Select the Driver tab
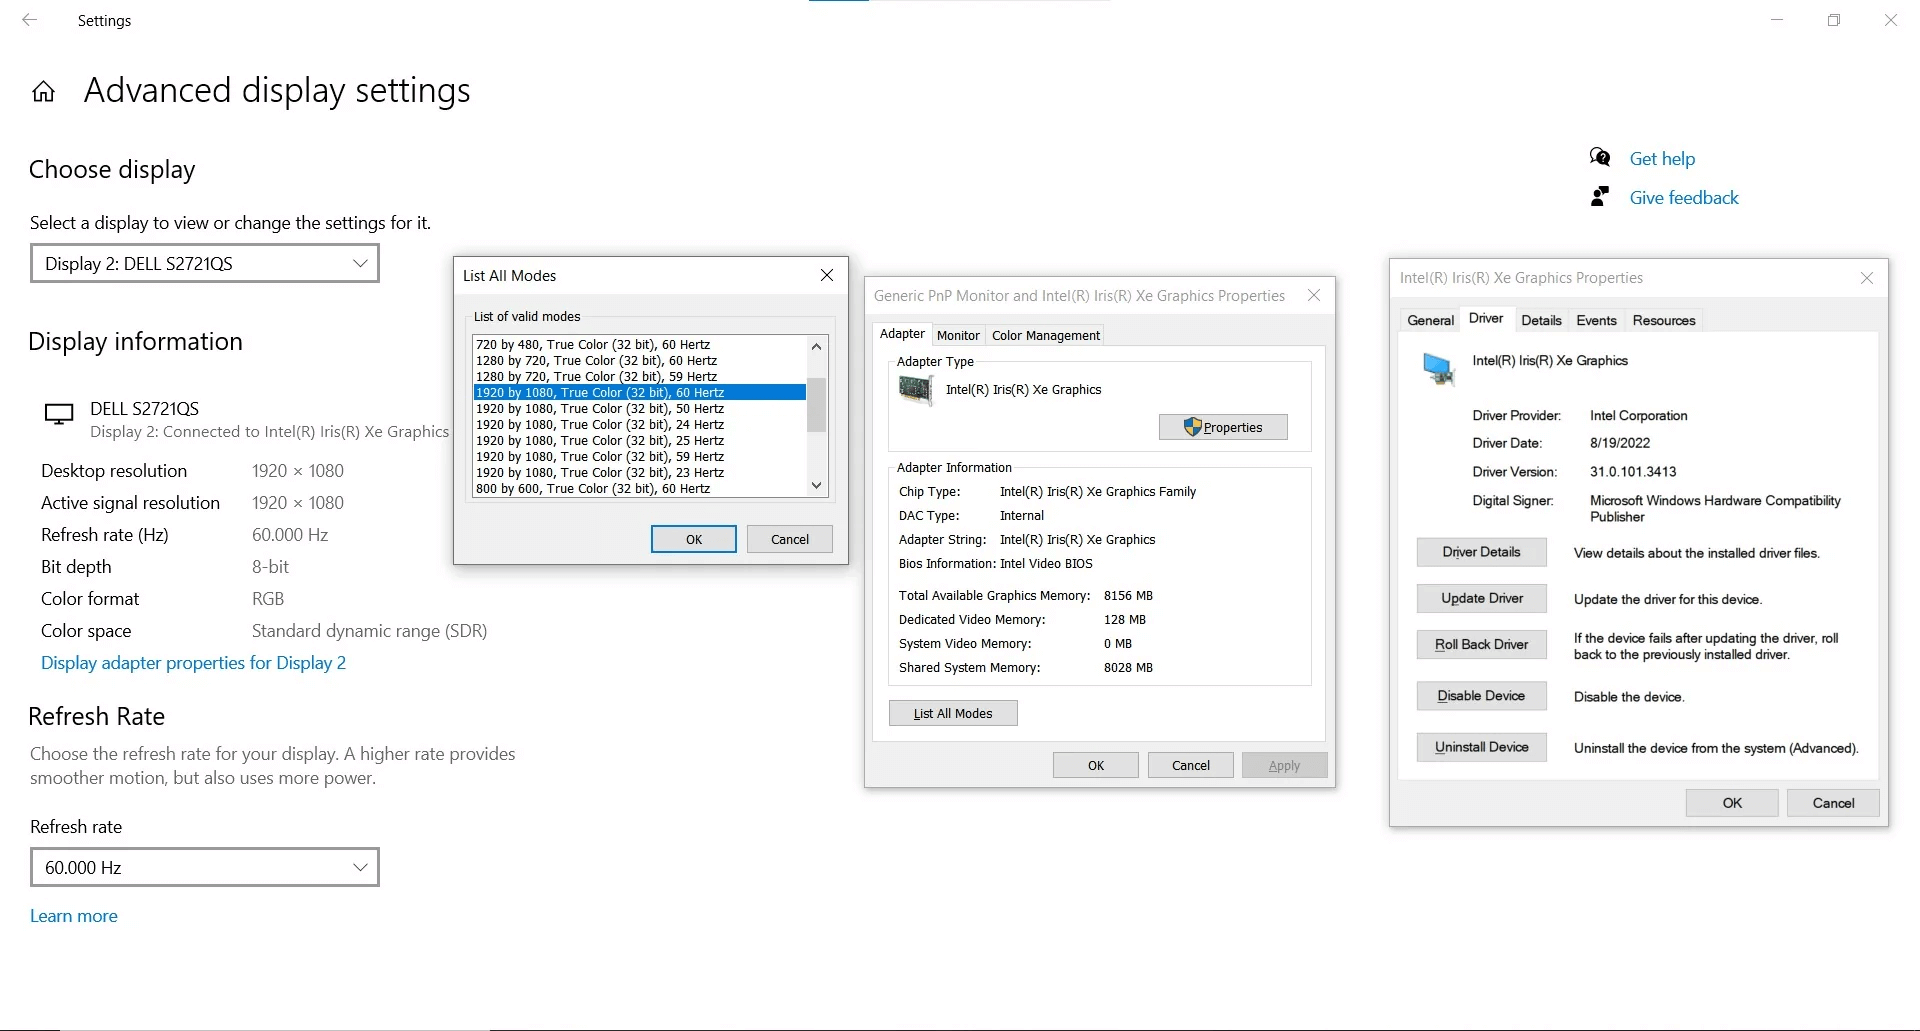The height and width of the screenshot is (1031, 1920). [1486, 318]
